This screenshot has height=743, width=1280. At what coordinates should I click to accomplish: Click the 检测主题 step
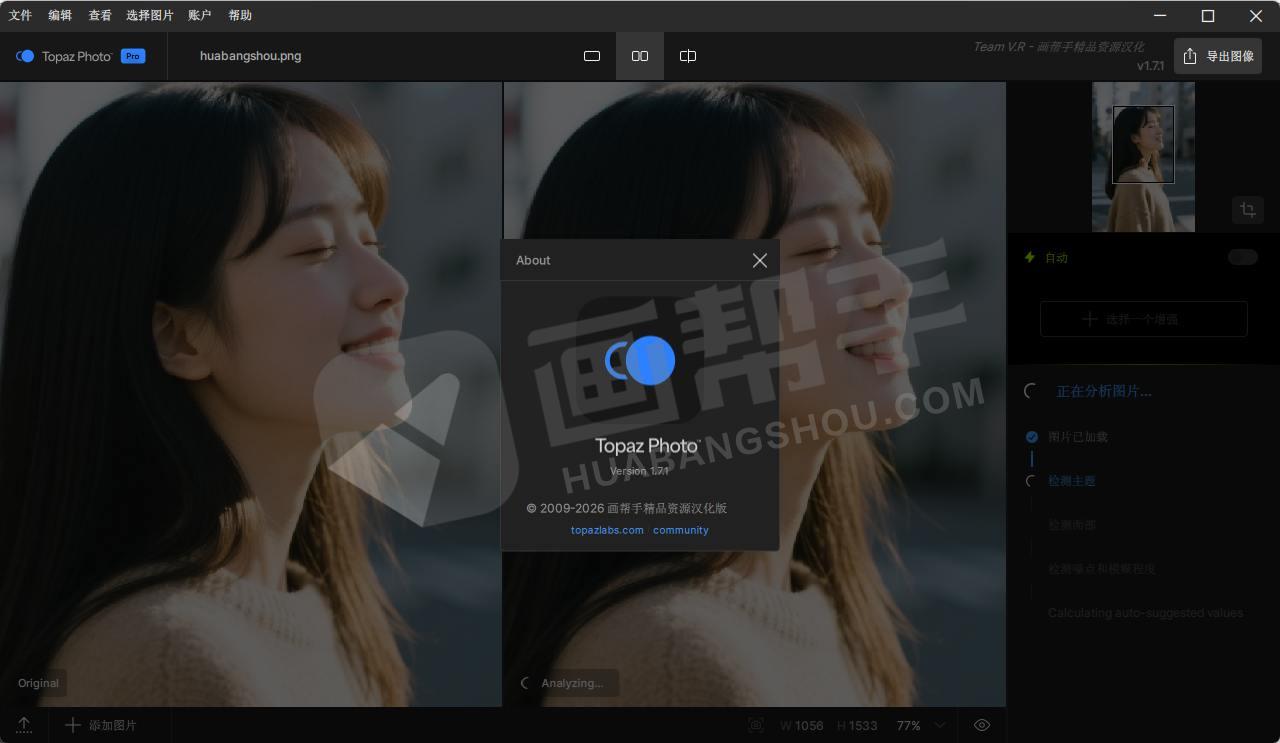click(1072, 481)
